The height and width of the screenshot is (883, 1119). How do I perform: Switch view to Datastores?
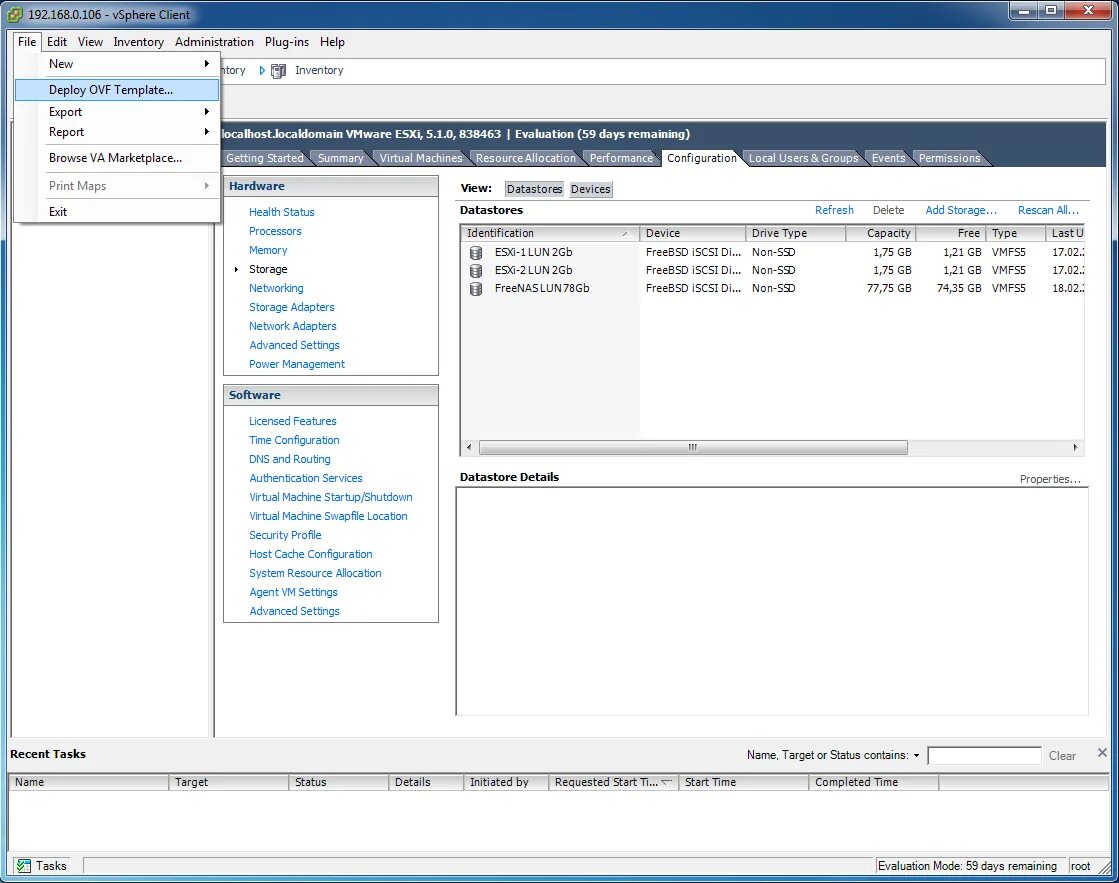click(533, 189)
